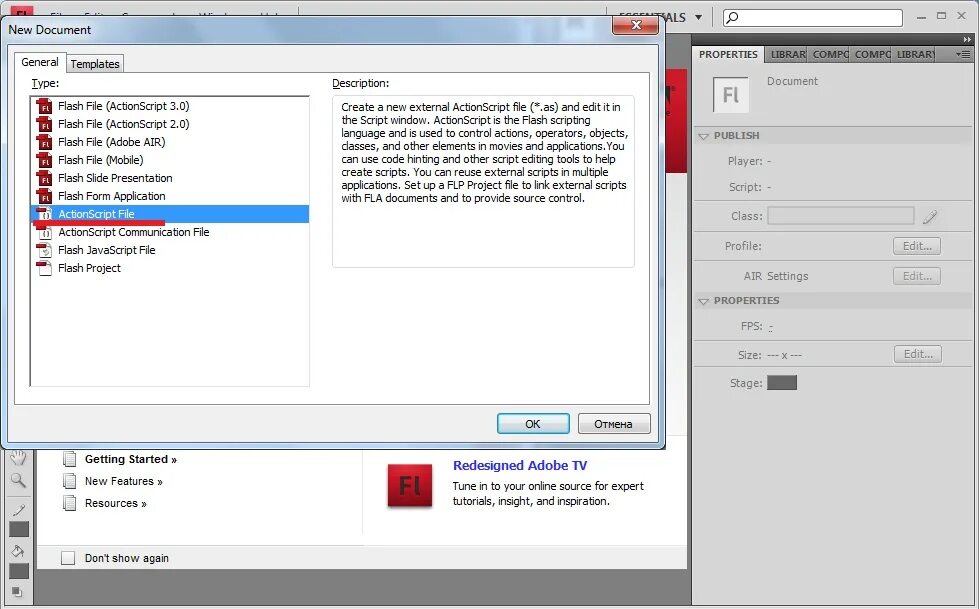This screenshot has height=609, width=980.
Task: Select Flash File (ActionScript 3.0) type
Action: 169,106
